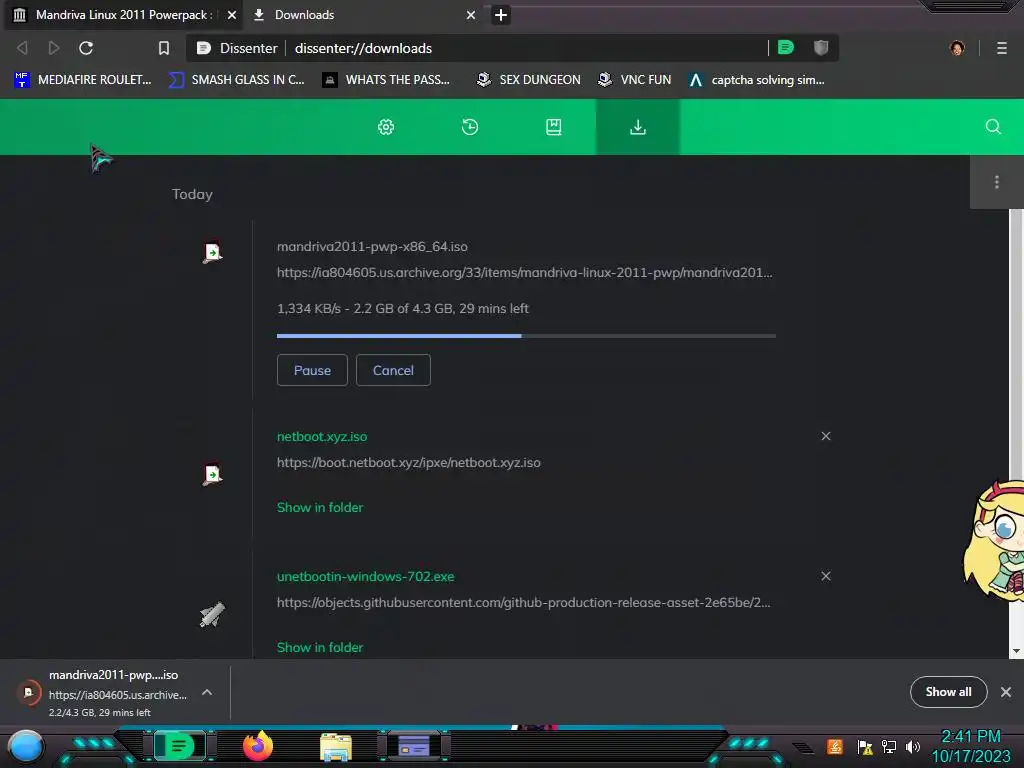
Task: Reload the current page
Action: [x=86, y=48]
